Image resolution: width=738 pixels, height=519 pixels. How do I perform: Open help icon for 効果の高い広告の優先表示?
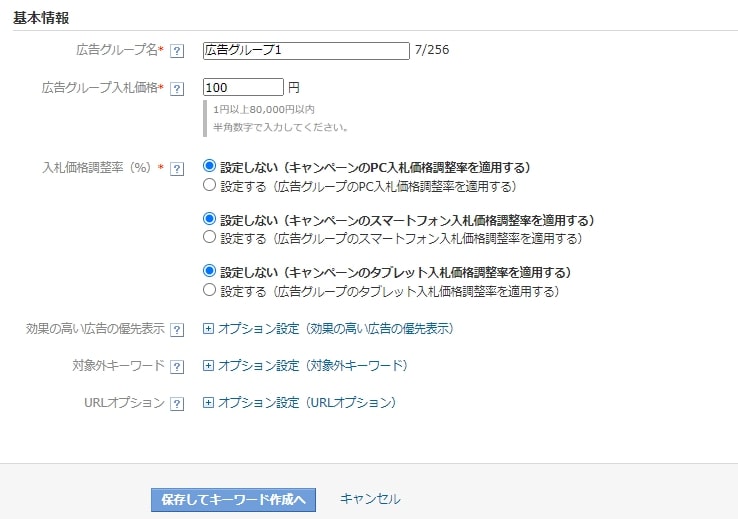pyautogui.click(x=176, y=330)
